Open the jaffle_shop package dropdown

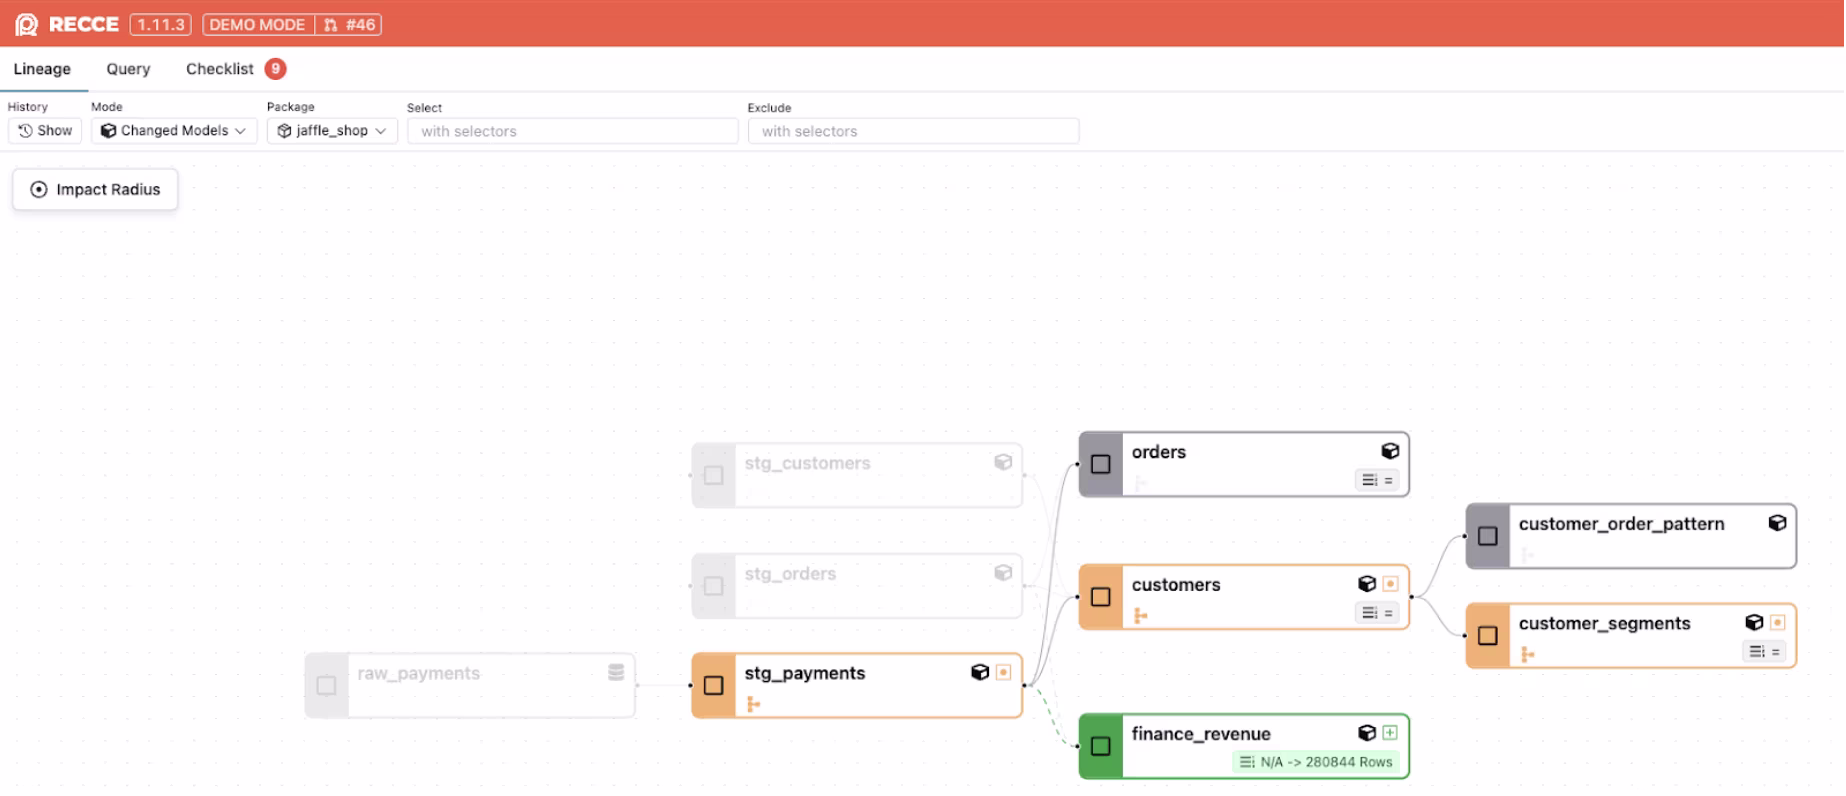(332, 131)
